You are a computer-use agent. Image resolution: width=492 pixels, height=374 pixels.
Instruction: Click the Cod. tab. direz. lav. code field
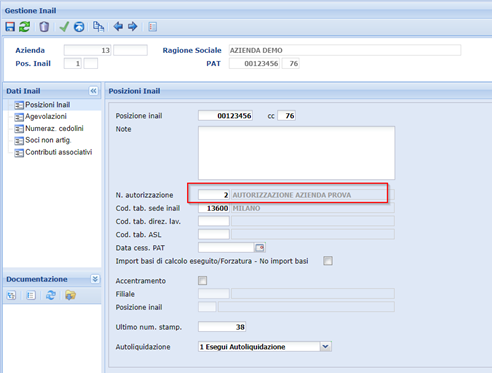coord(214,221)
